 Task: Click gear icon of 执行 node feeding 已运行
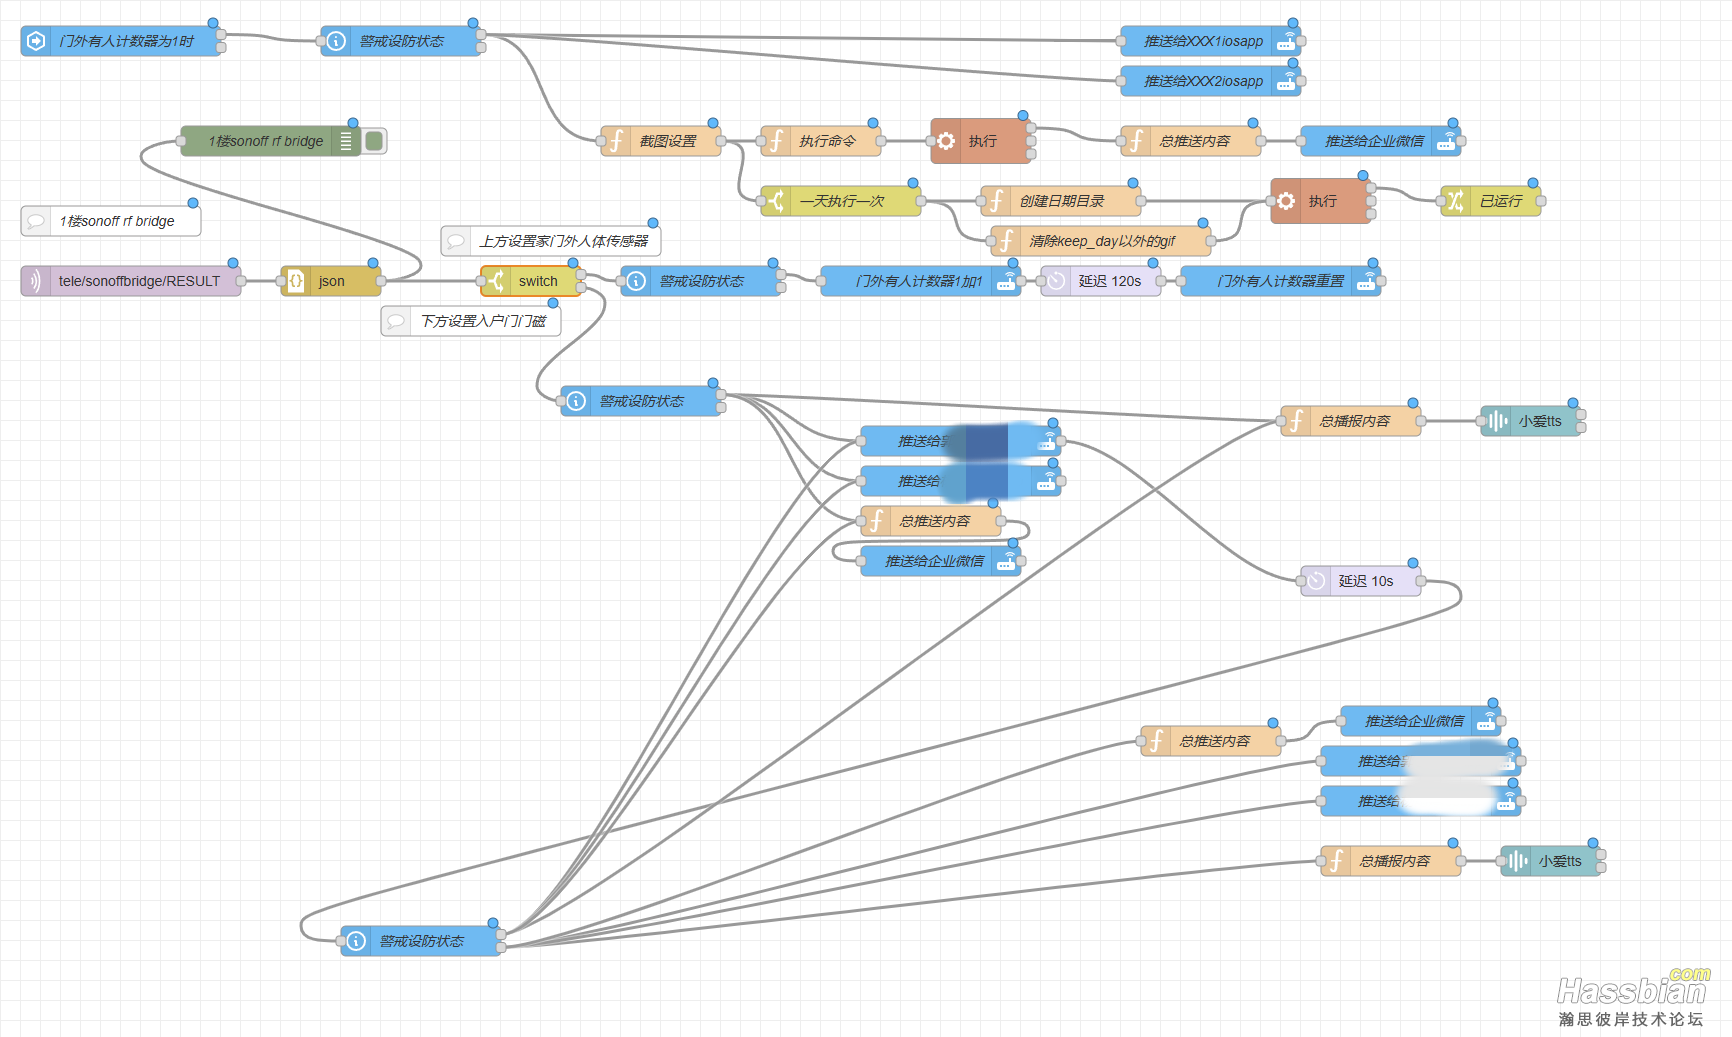[x=1286, y=201]
